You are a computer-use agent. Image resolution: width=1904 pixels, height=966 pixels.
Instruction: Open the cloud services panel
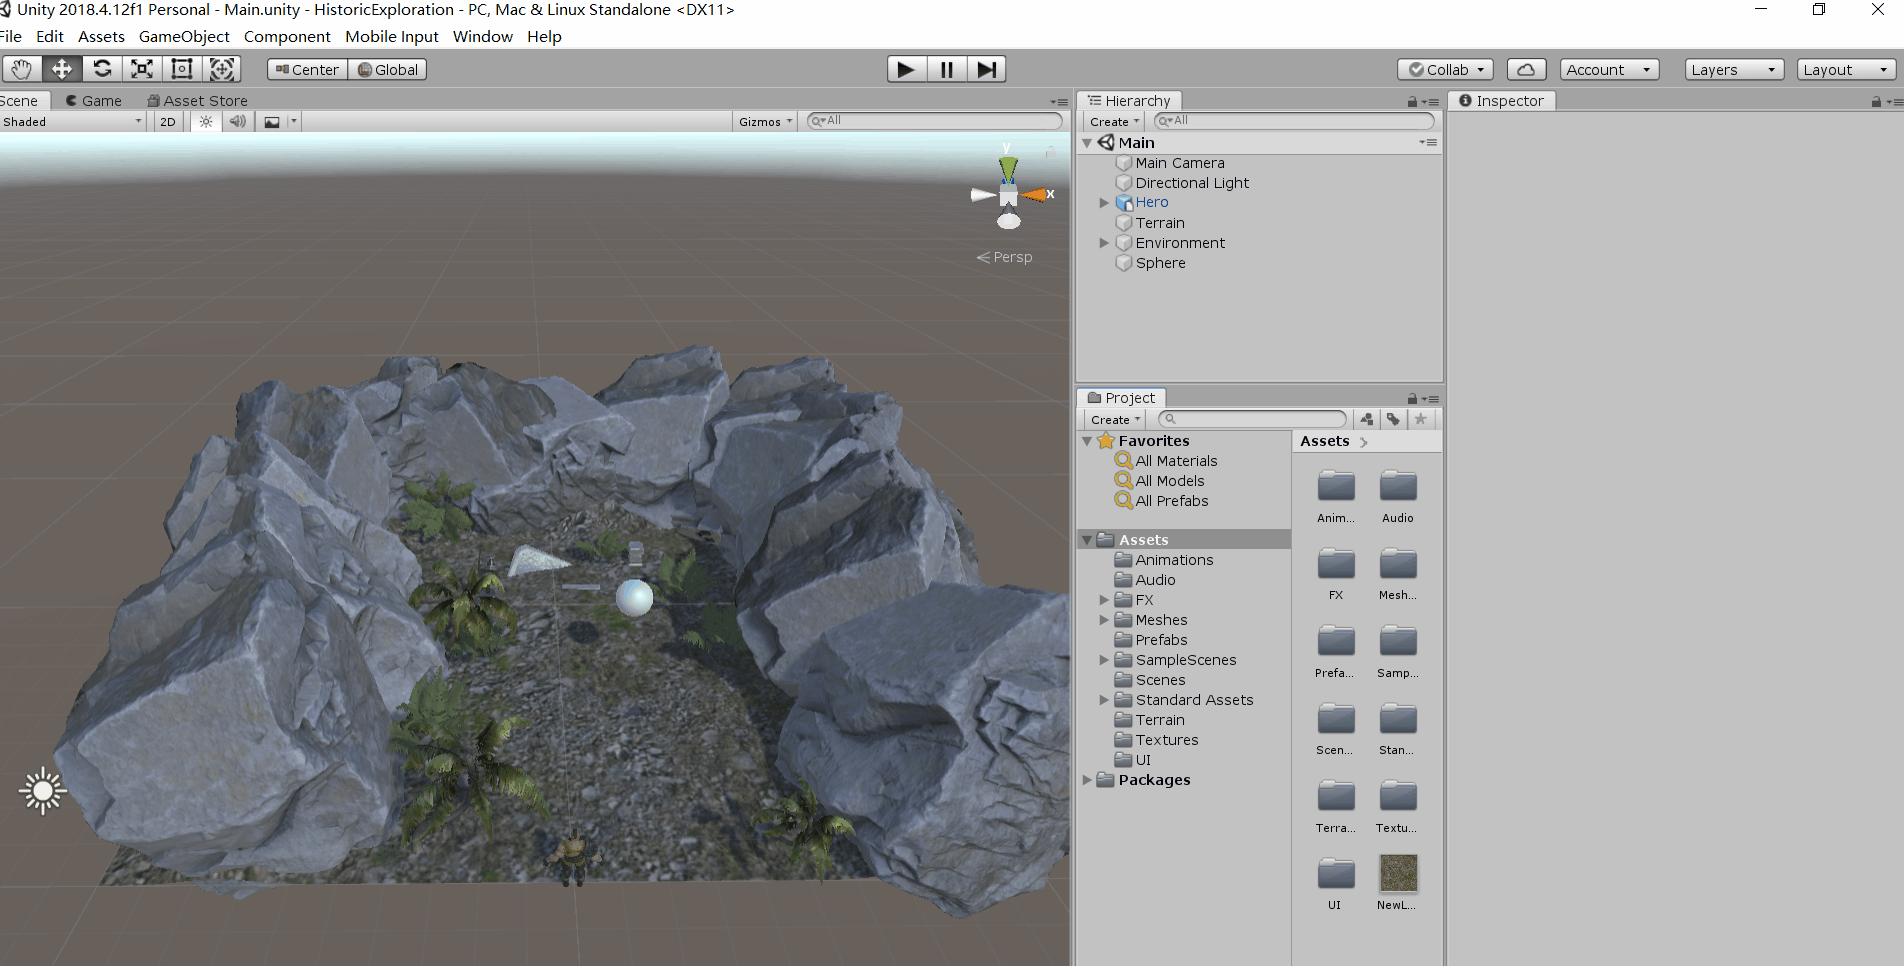pyautogui.click(x=1526, y=69)
